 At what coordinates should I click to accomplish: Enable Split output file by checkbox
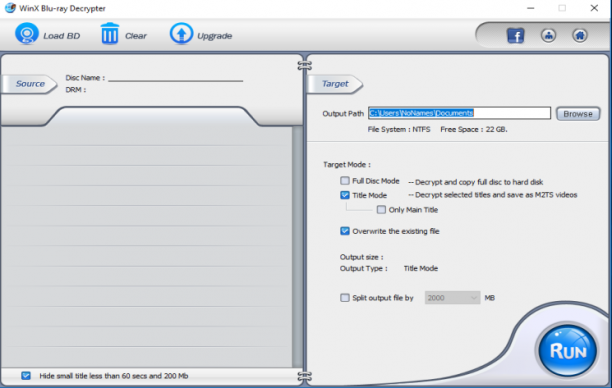click(345, 298)
